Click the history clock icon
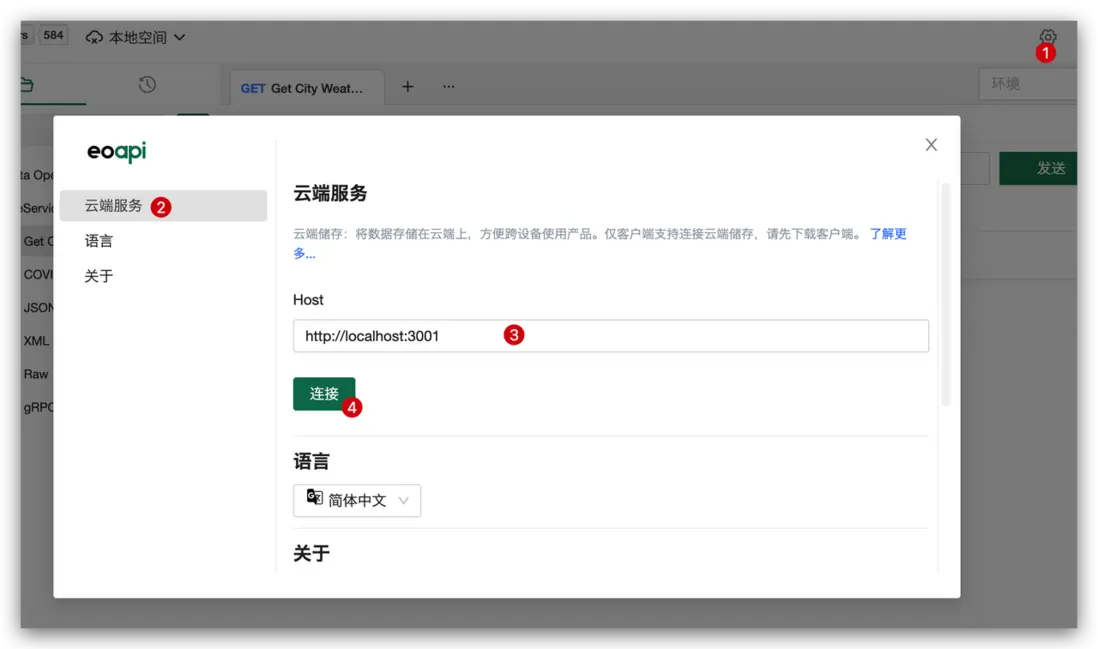 (147, 85)
